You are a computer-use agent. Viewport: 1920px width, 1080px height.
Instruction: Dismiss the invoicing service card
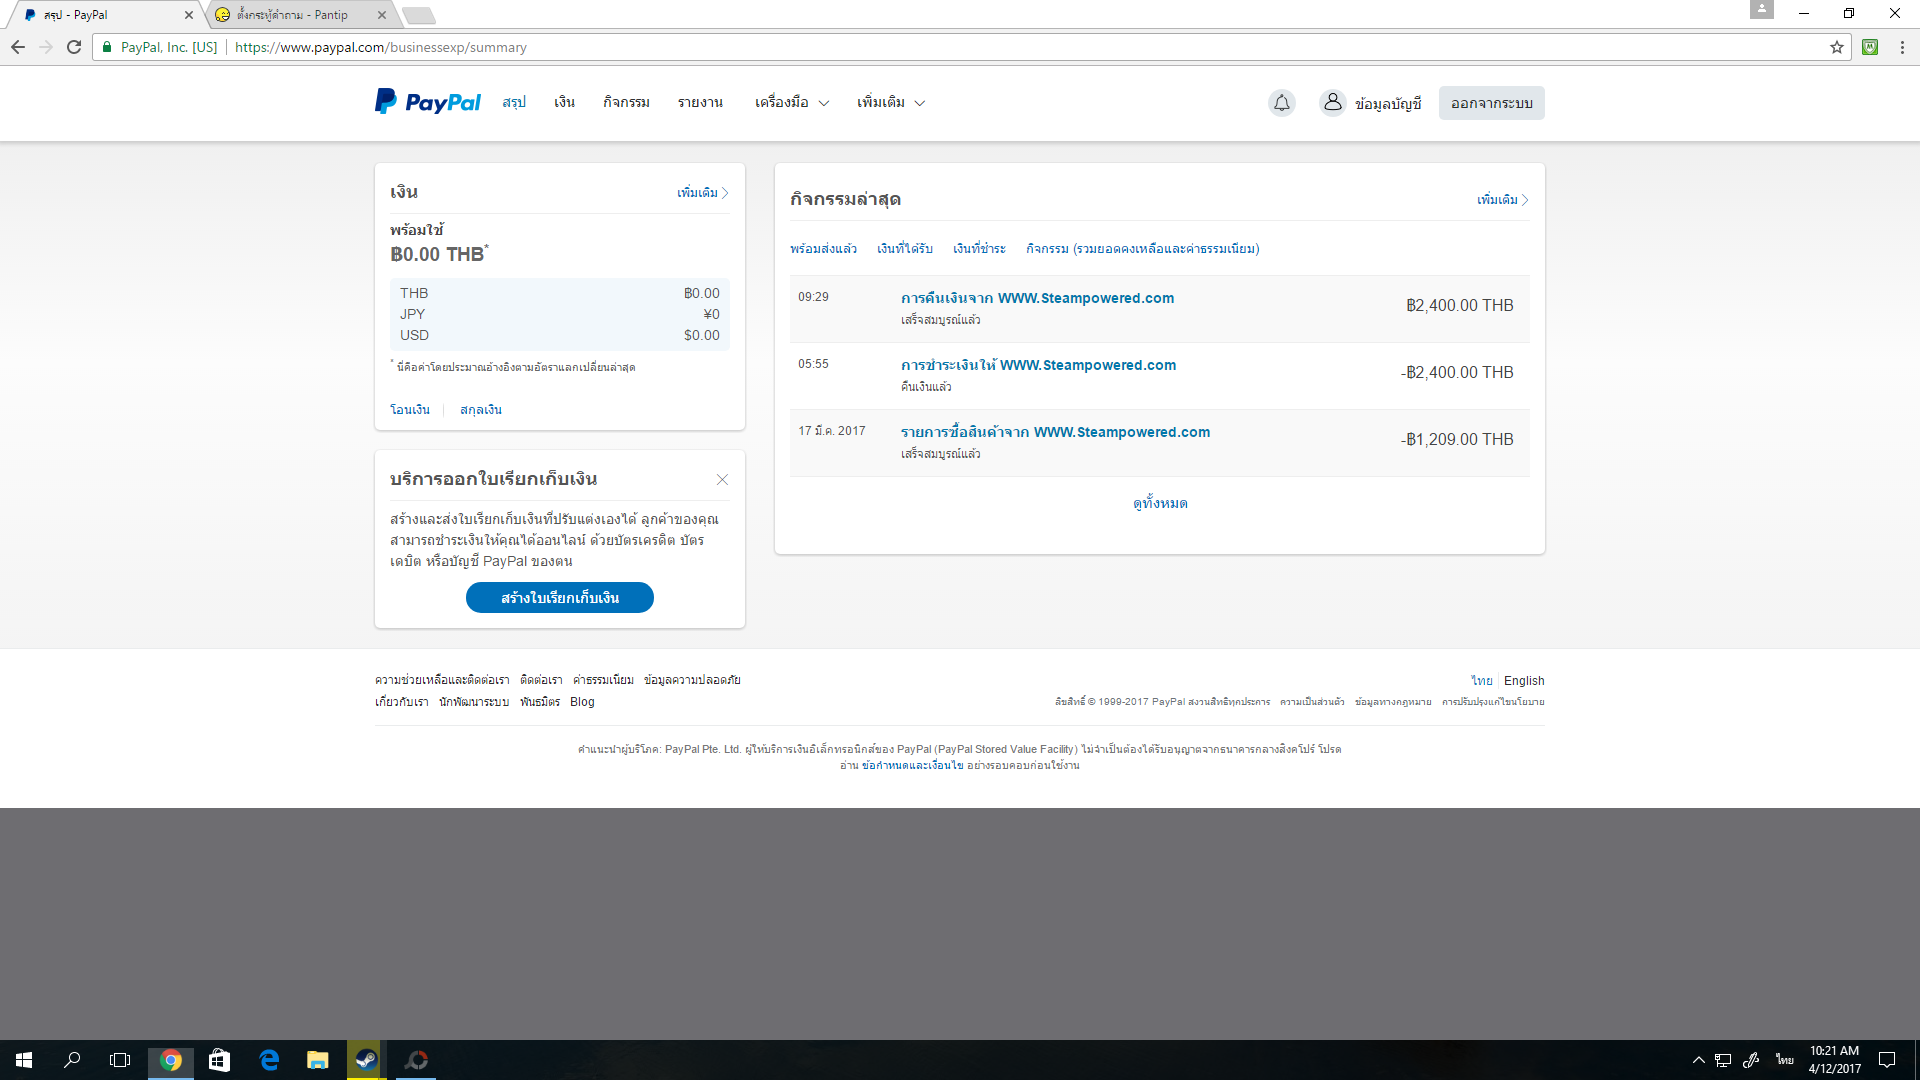[x=722, y=480]
